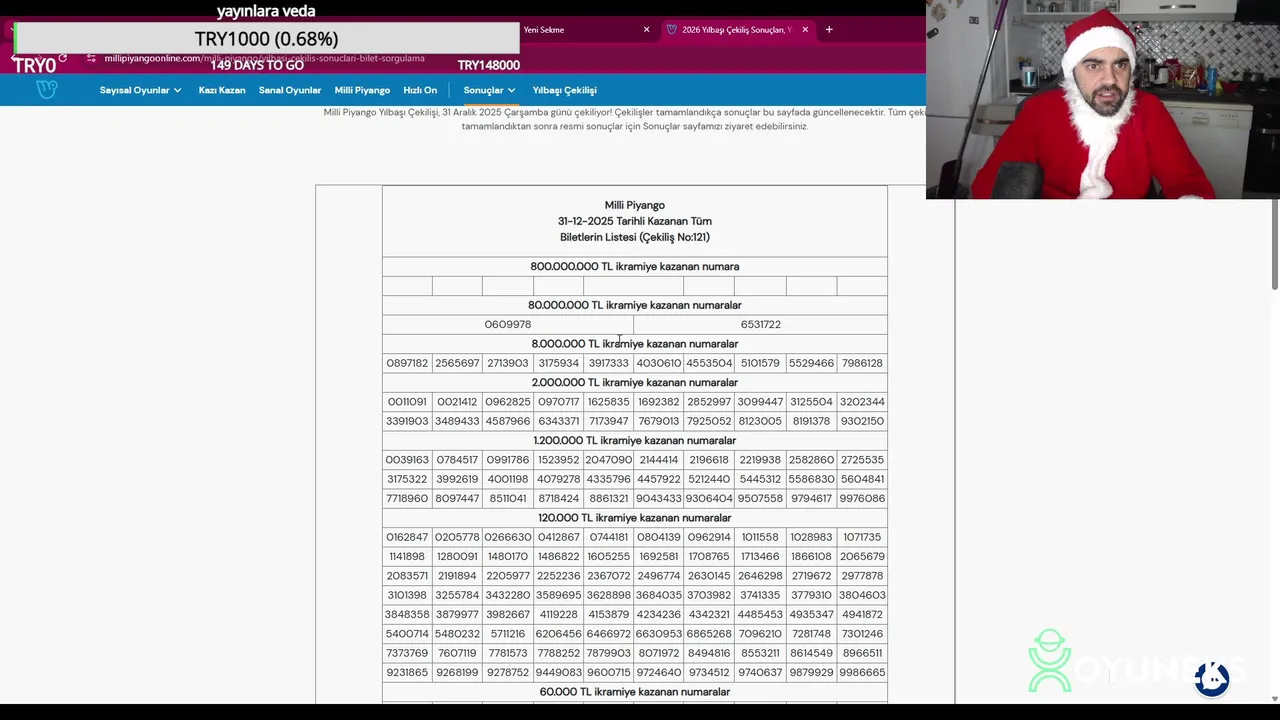1280x720 pixels.
Task: Select number 3917333 in the table
Action: pyautogui.click(x=608, y=363)
